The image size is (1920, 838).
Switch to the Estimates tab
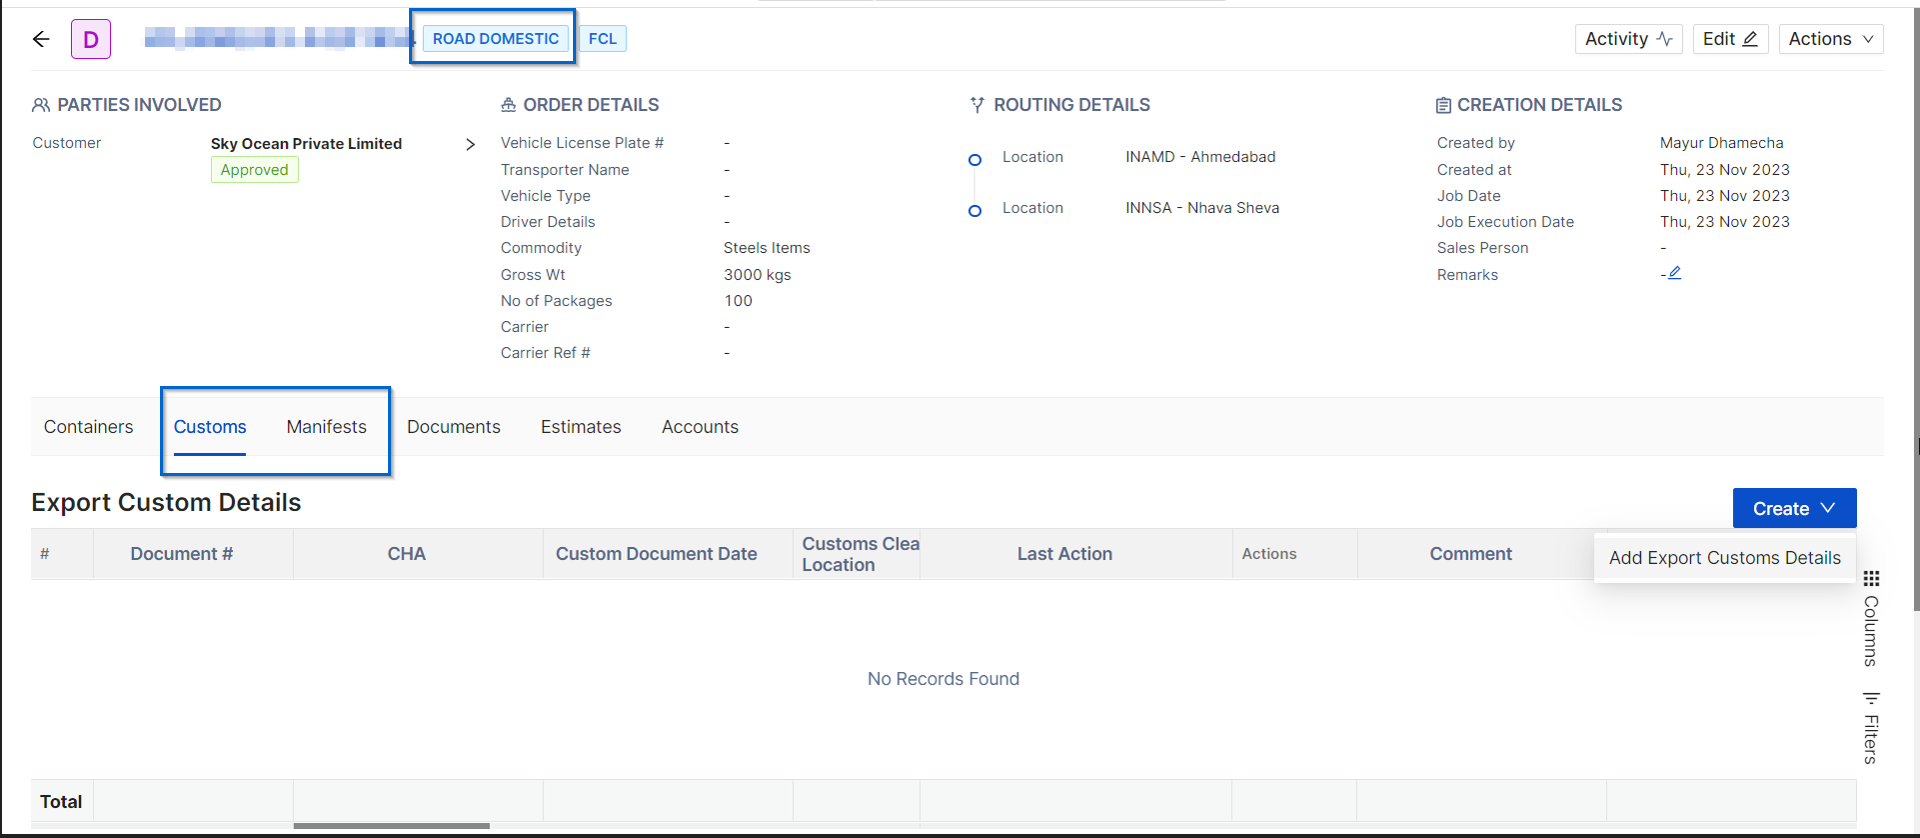click(581, 427)
